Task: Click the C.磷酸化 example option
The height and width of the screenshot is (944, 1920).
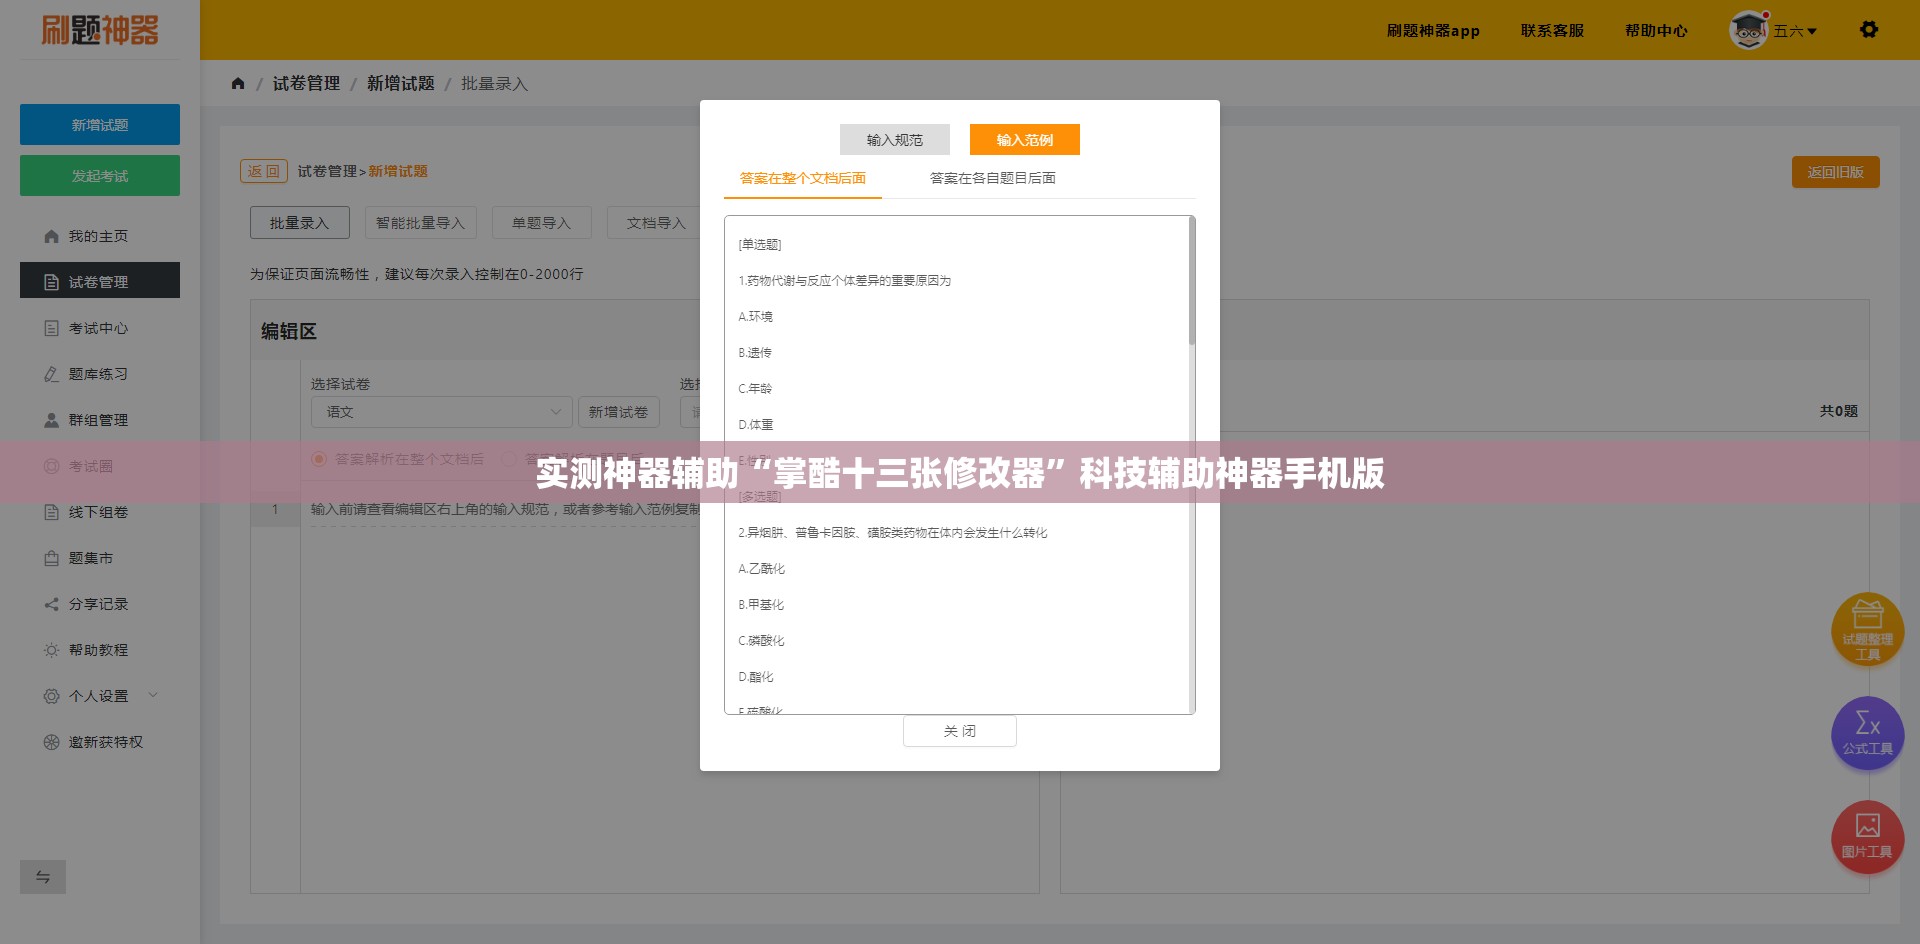Action: 761,641
